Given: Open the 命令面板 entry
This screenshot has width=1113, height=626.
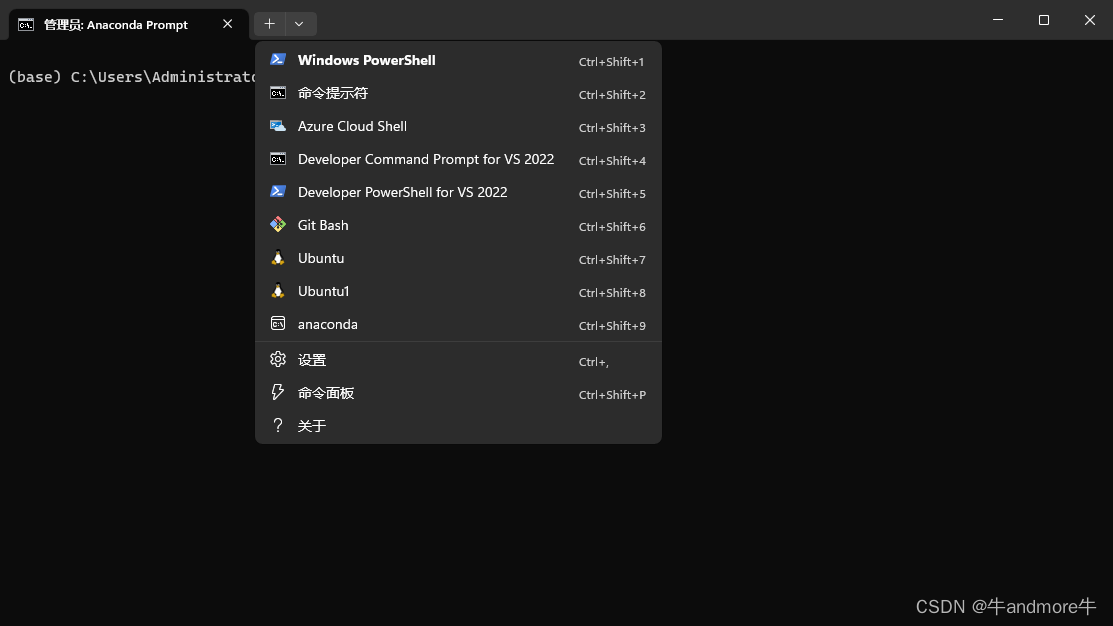Looking at the screenshot, I should (x=458, y=392).
